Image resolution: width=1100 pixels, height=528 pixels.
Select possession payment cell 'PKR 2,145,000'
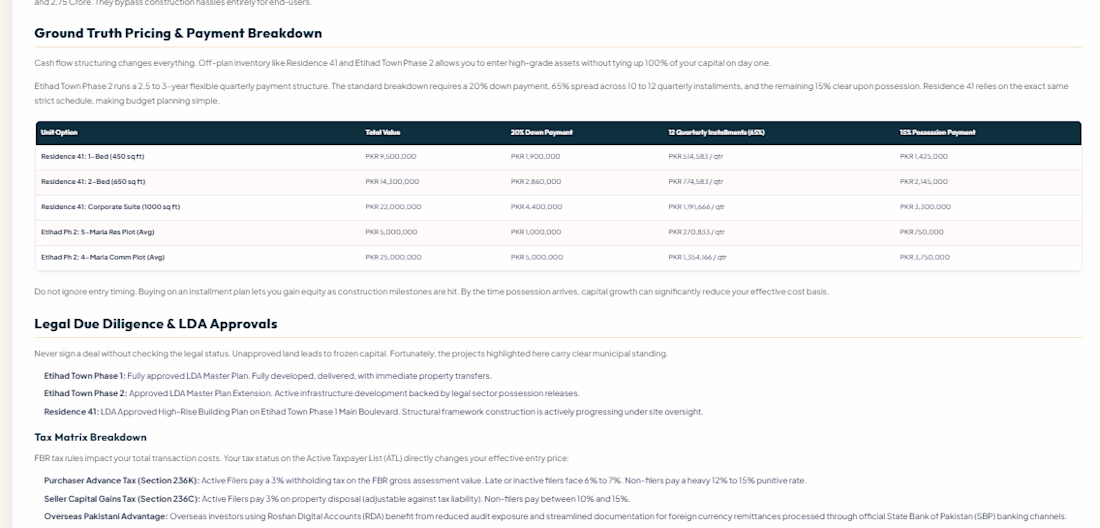coord(923,182)
